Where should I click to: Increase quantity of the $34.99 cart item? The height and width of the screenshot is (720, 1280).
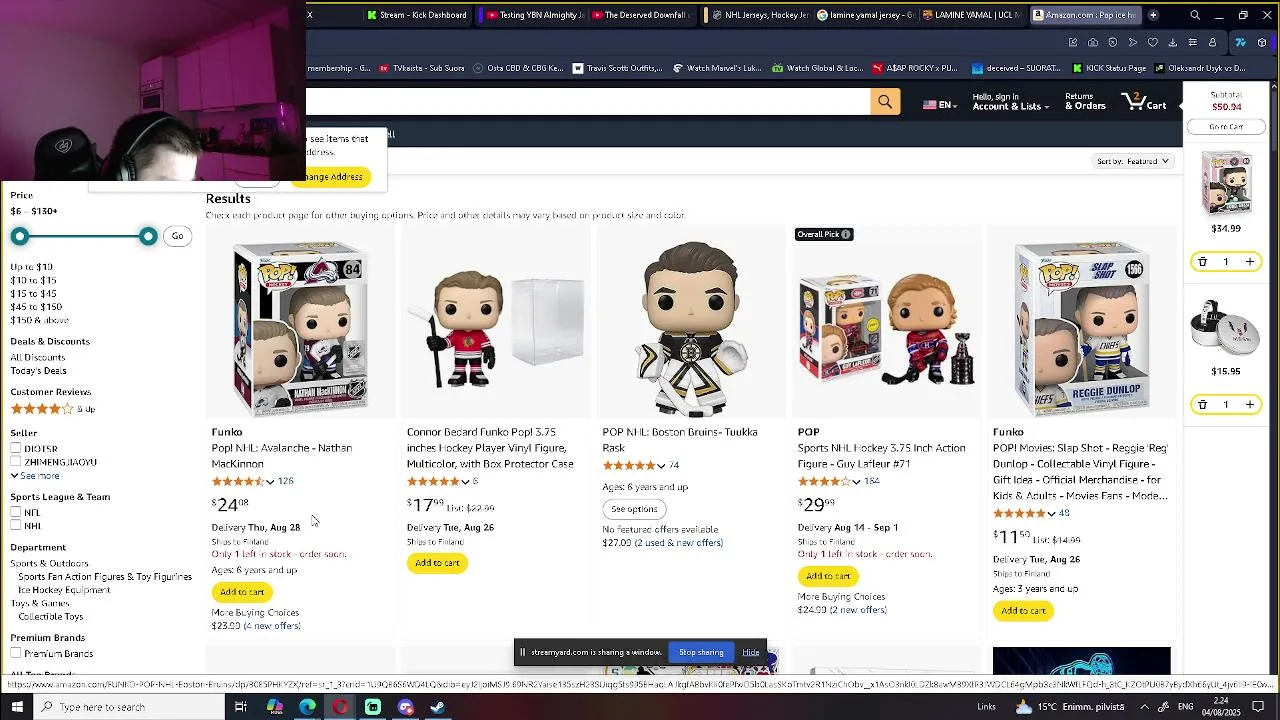pos(1249,262)
